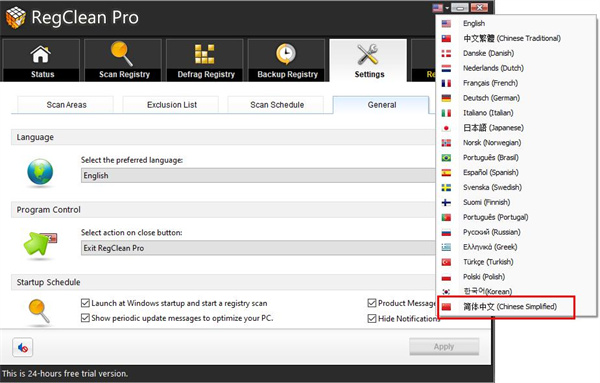Screen dimensions: 600x383
Task: Choose Polski (Polish) language entry
Action: (517, 277)
